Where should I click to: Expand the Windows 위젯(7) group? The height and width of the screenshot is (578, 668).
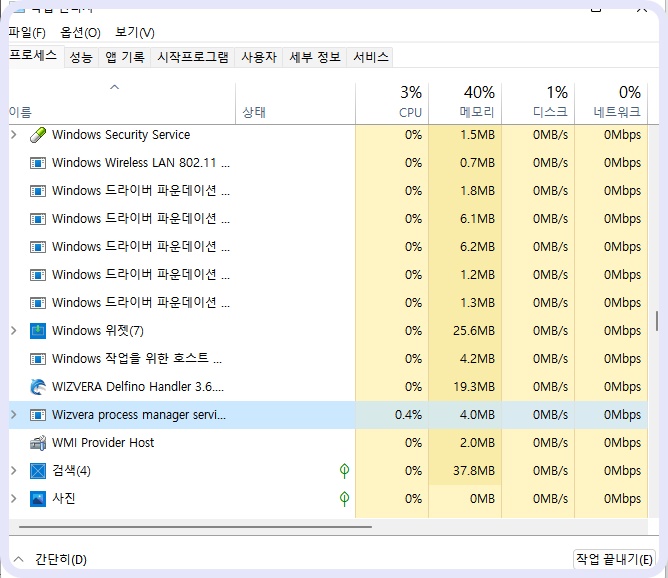[x=14, y=331]
